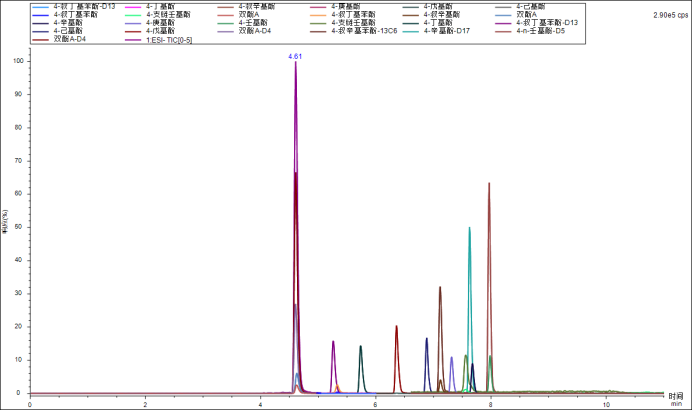Click the 10 tick on the x-axis
This screenshot has height=411, width=693.
point(605,404)
